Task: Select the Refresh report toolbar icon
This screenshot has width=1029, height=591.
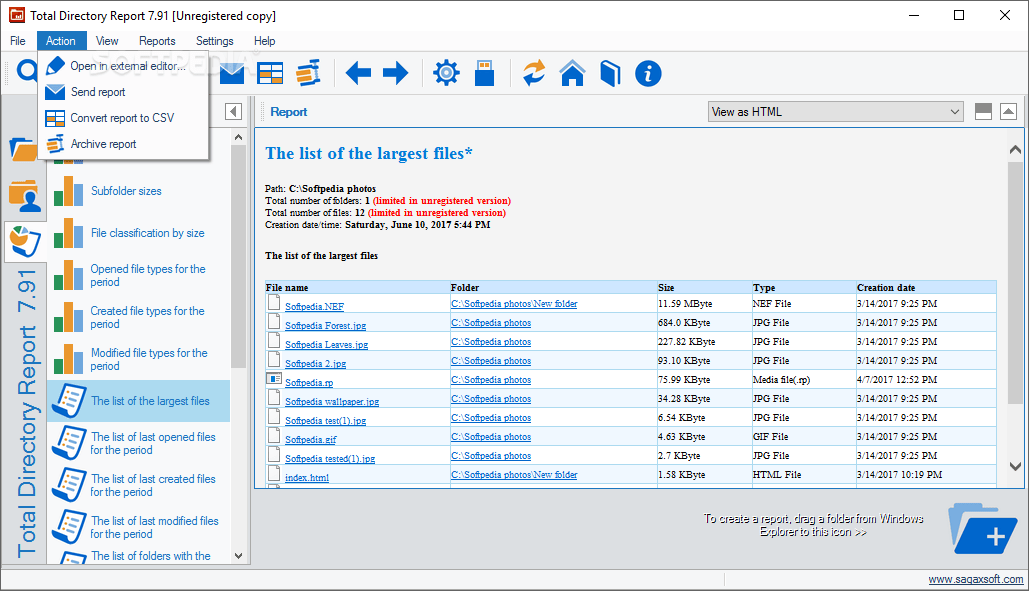Action: coord(533,72)
